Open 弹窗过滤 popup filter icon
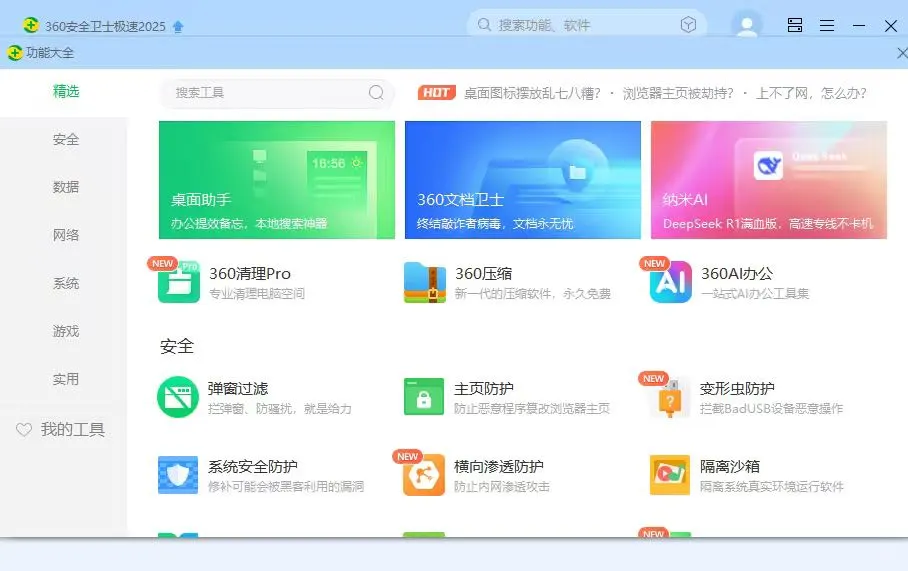This screenshot has width=908, height=571. 178,397
